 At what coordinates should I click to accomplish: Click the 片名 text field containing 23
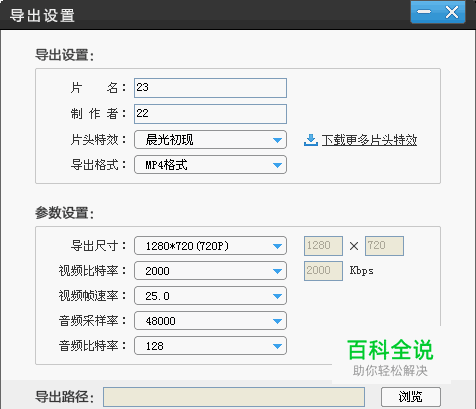tap(210, 88)
